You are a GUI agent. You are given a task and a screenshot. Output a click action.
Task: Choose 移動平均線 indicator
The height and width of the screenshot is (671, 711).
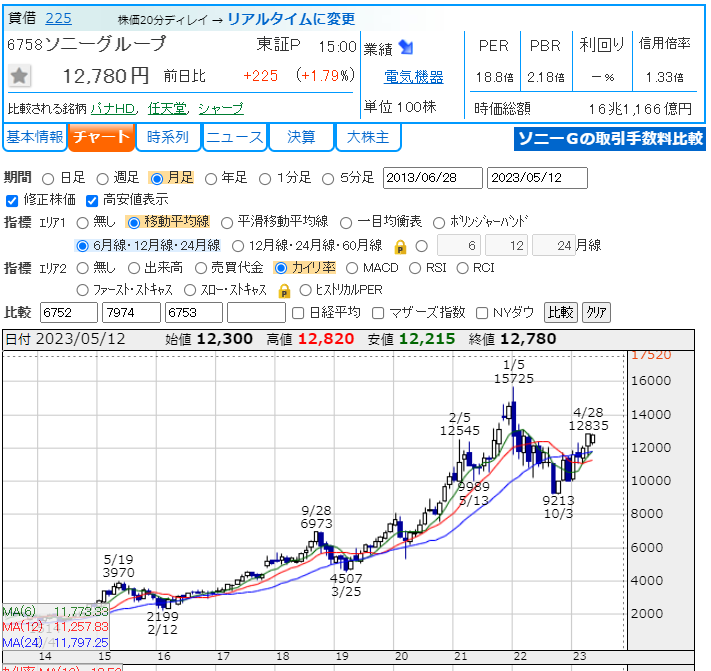133,223
